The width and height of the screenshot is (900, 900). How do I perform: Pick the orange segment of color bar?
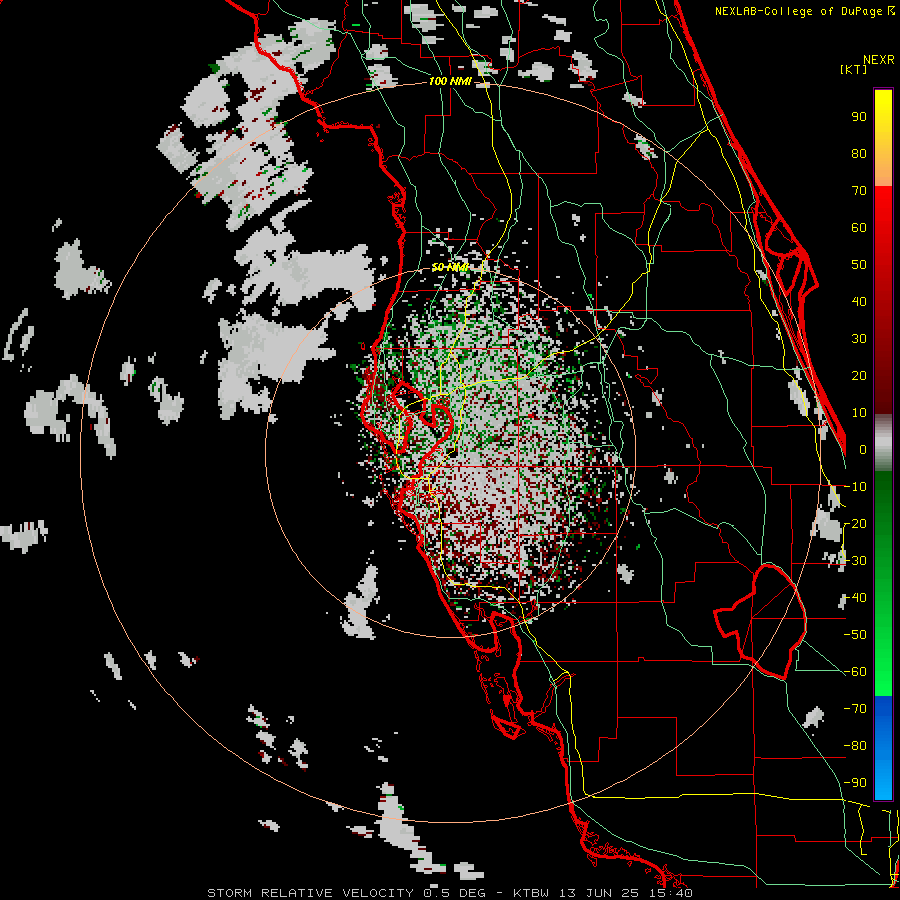tap(883, 170)
